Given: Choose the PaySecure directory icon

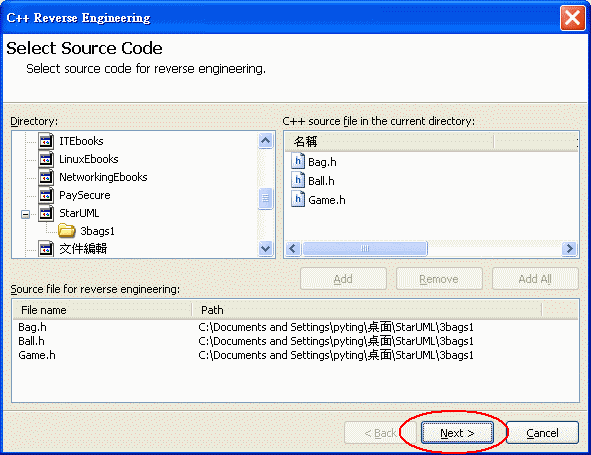Looking at the screenshot, I should [x=46, y=195].
